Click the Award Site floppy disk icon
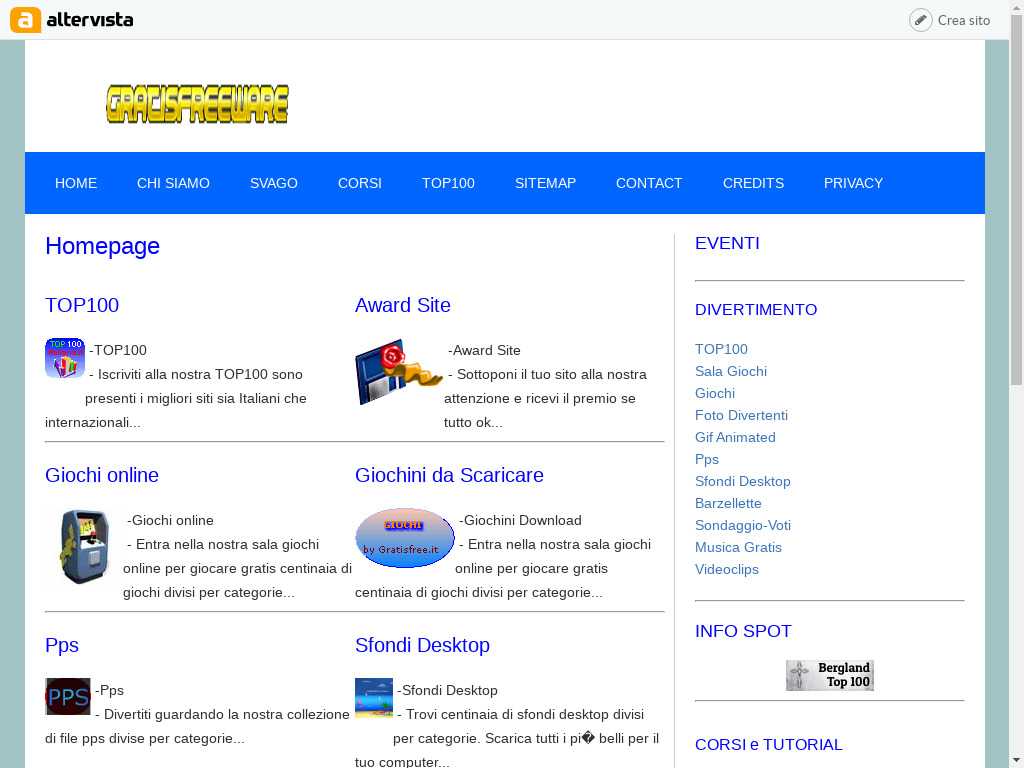This screenshot has height=768, width=1024. tap(398, 372)
